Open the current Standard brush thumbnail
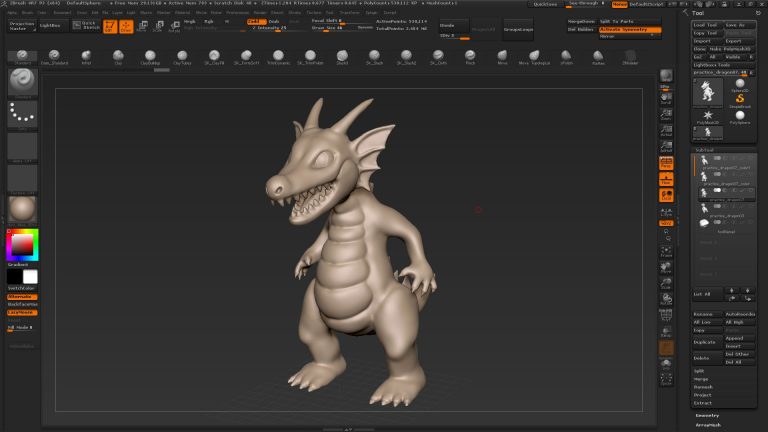The height and width of the screenshot is (432, 768). point(23,82)
